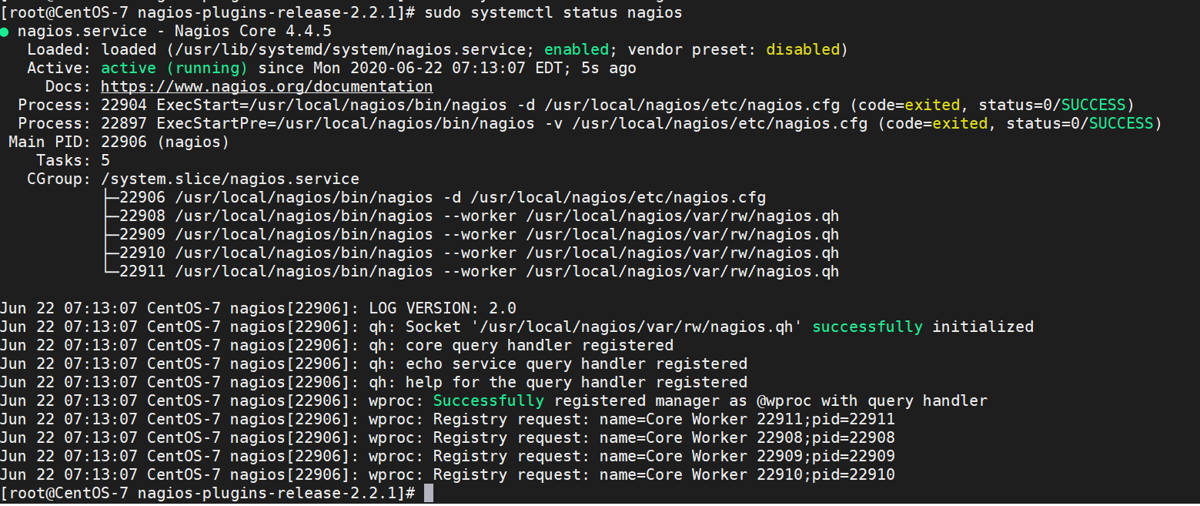This screenshot has height=506, width=1200.
Task: Click log line 'Core Worker 22910;pid=22910'
Action: point(448,475)
